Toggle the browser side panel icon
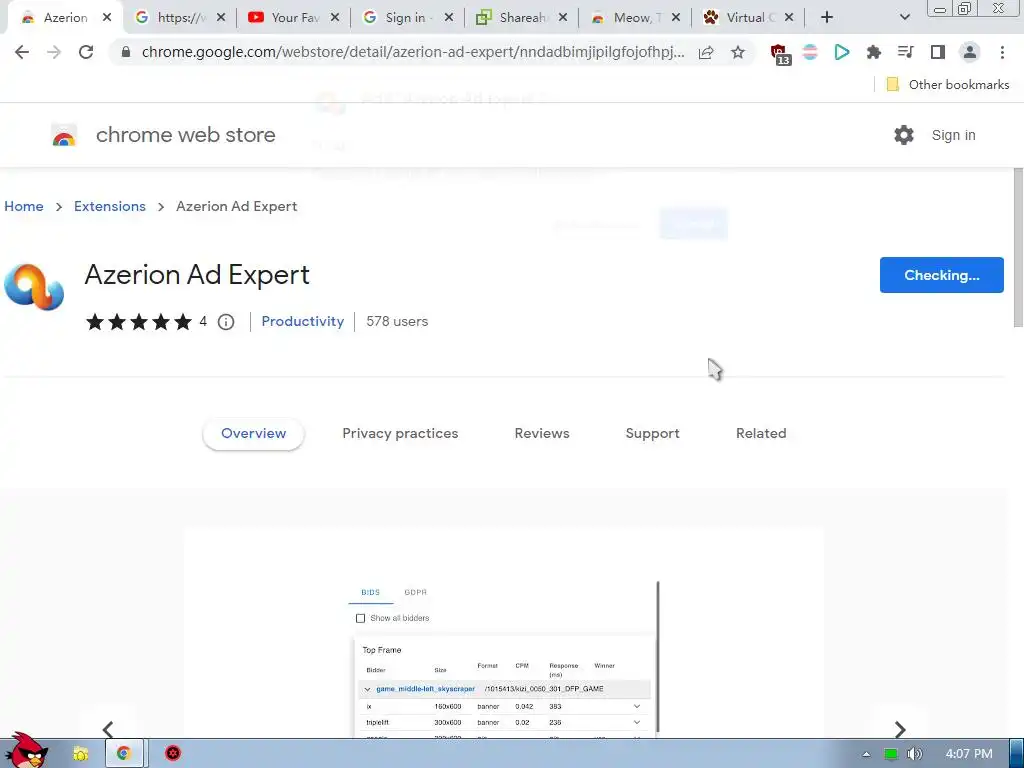Screen dimensions: 1024x768 coord(938,52)
